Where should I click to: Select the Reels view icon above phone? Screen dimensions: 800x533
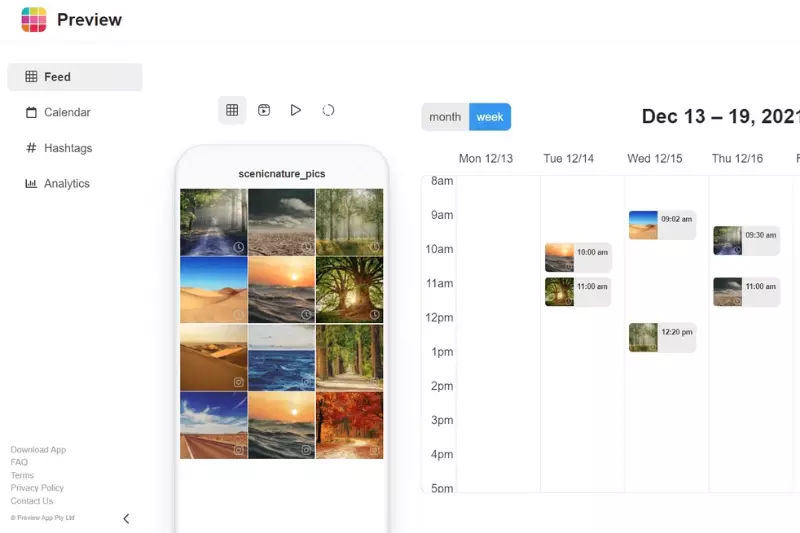[x=264, y=110]
